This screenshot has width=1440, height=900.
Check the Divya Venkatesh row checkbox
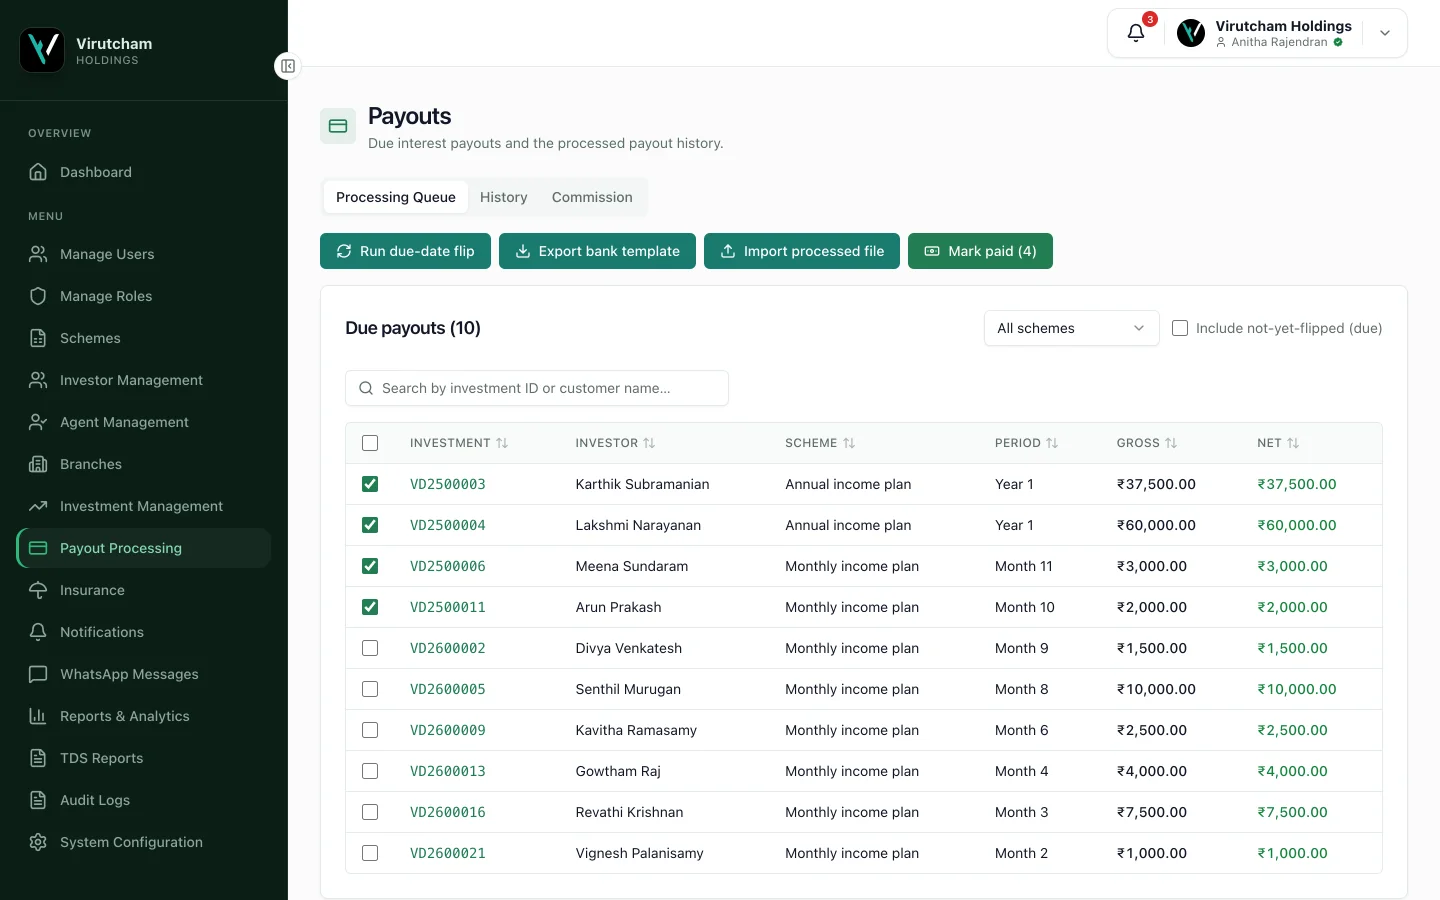pyautogui.click(x=370, y=648)
